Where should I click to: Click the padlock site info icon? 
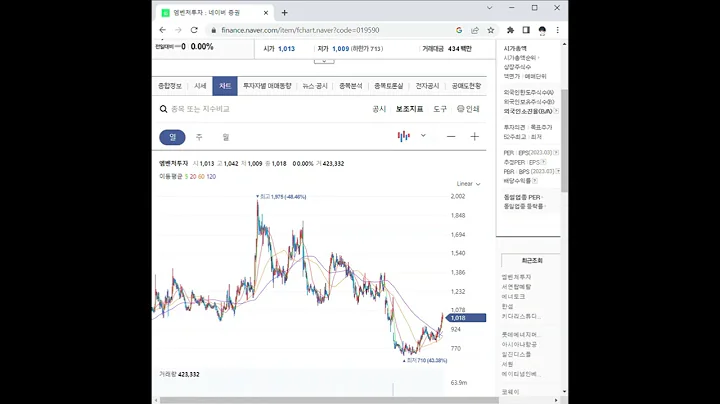[x=214, y=30]
